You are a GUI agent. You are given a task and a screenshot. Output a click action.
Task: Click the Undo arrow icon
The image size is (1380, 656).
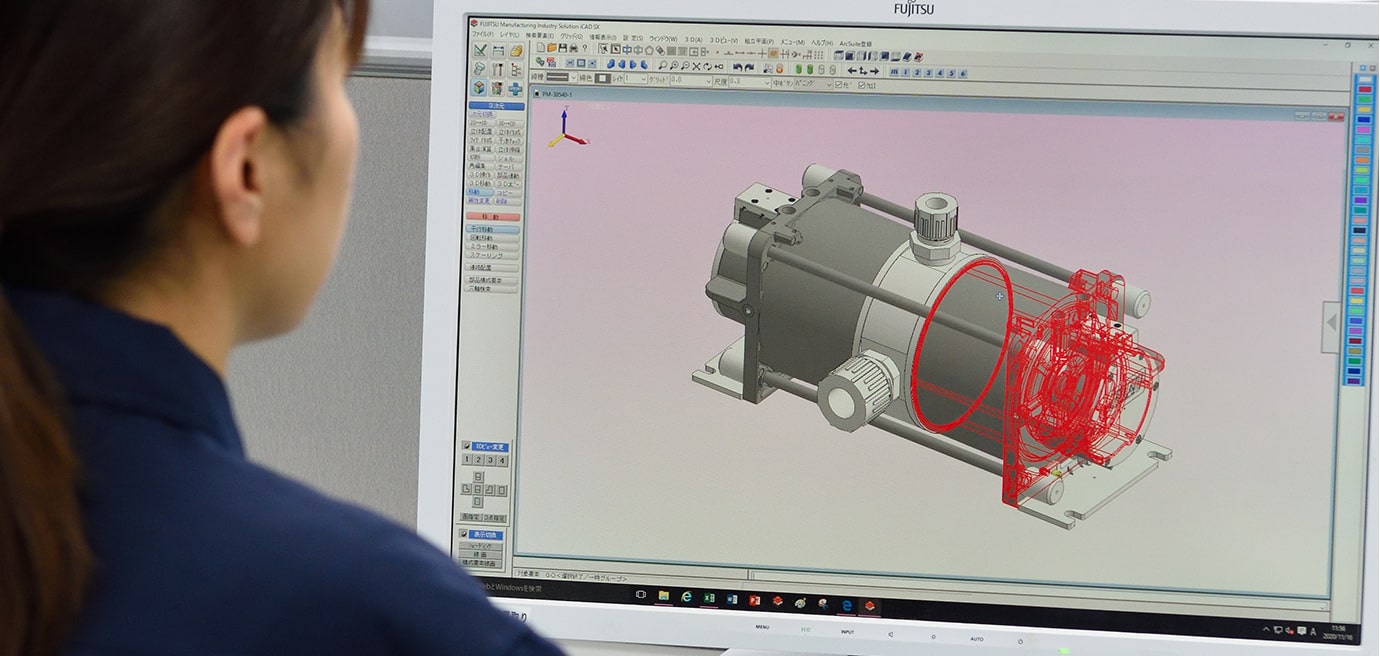pos(738,67)
